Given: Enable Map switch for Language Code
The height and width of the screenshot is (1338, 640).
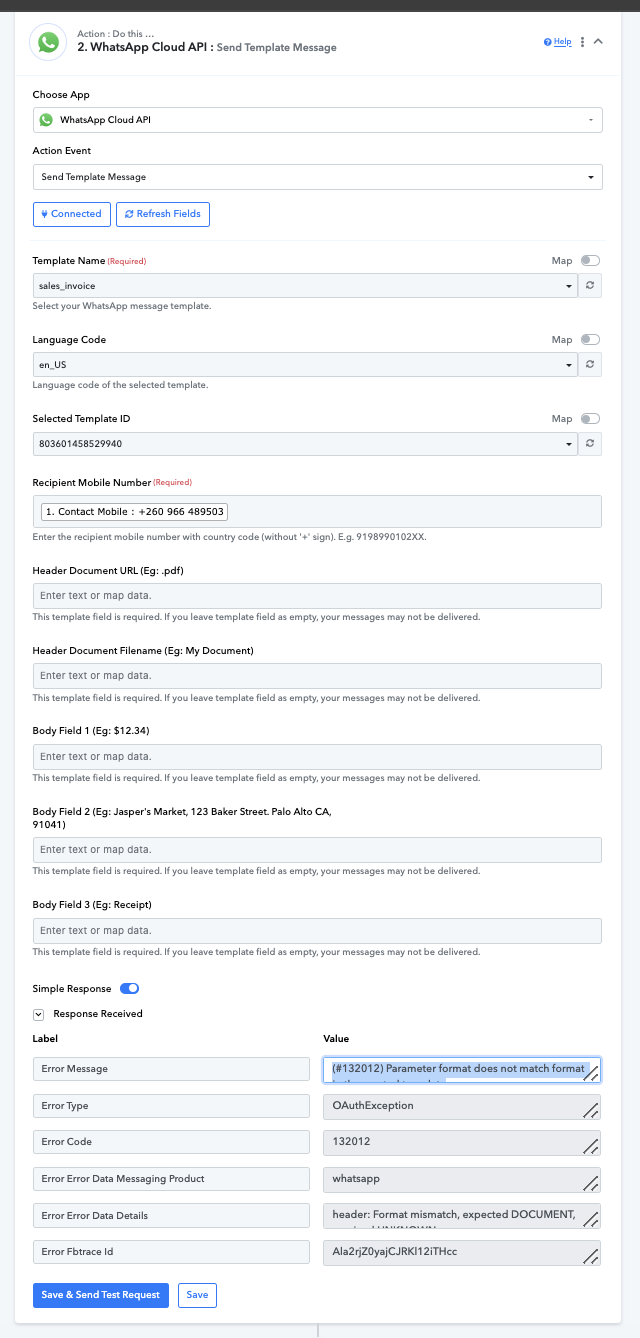Looking at the screenshot, I should click(590, 340).
